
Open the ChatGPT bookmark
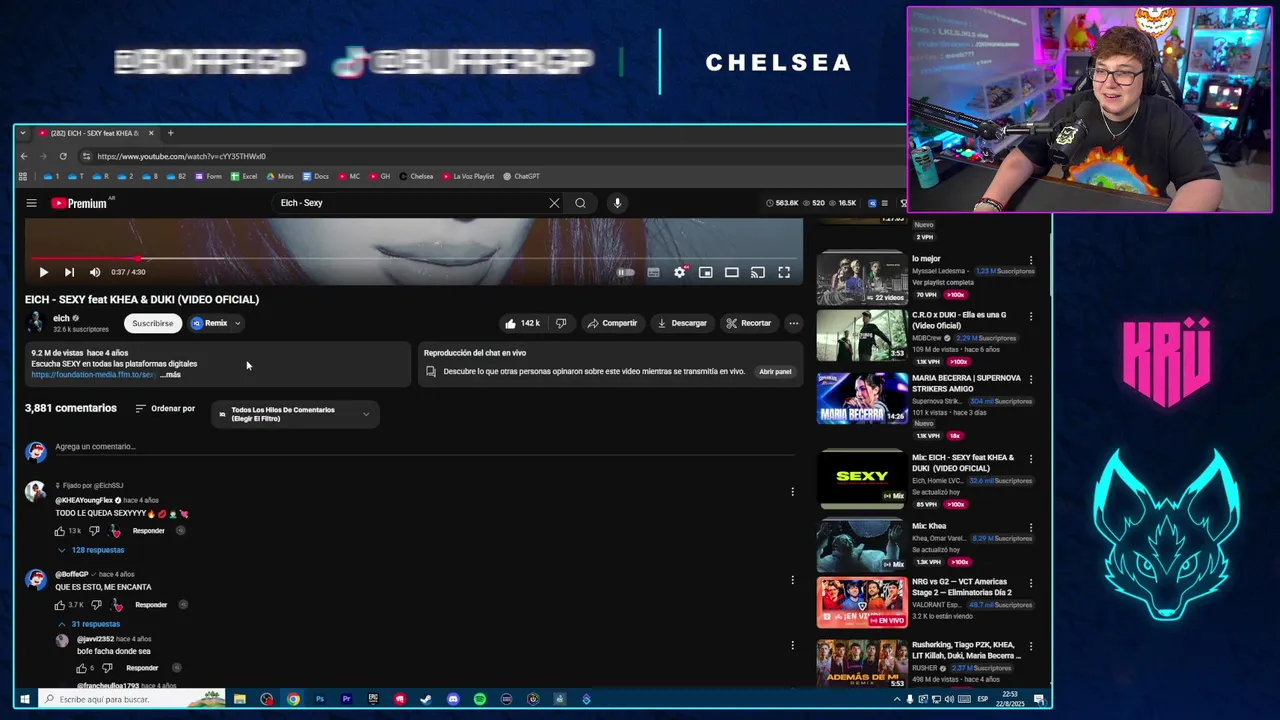[x=521, y=176]
